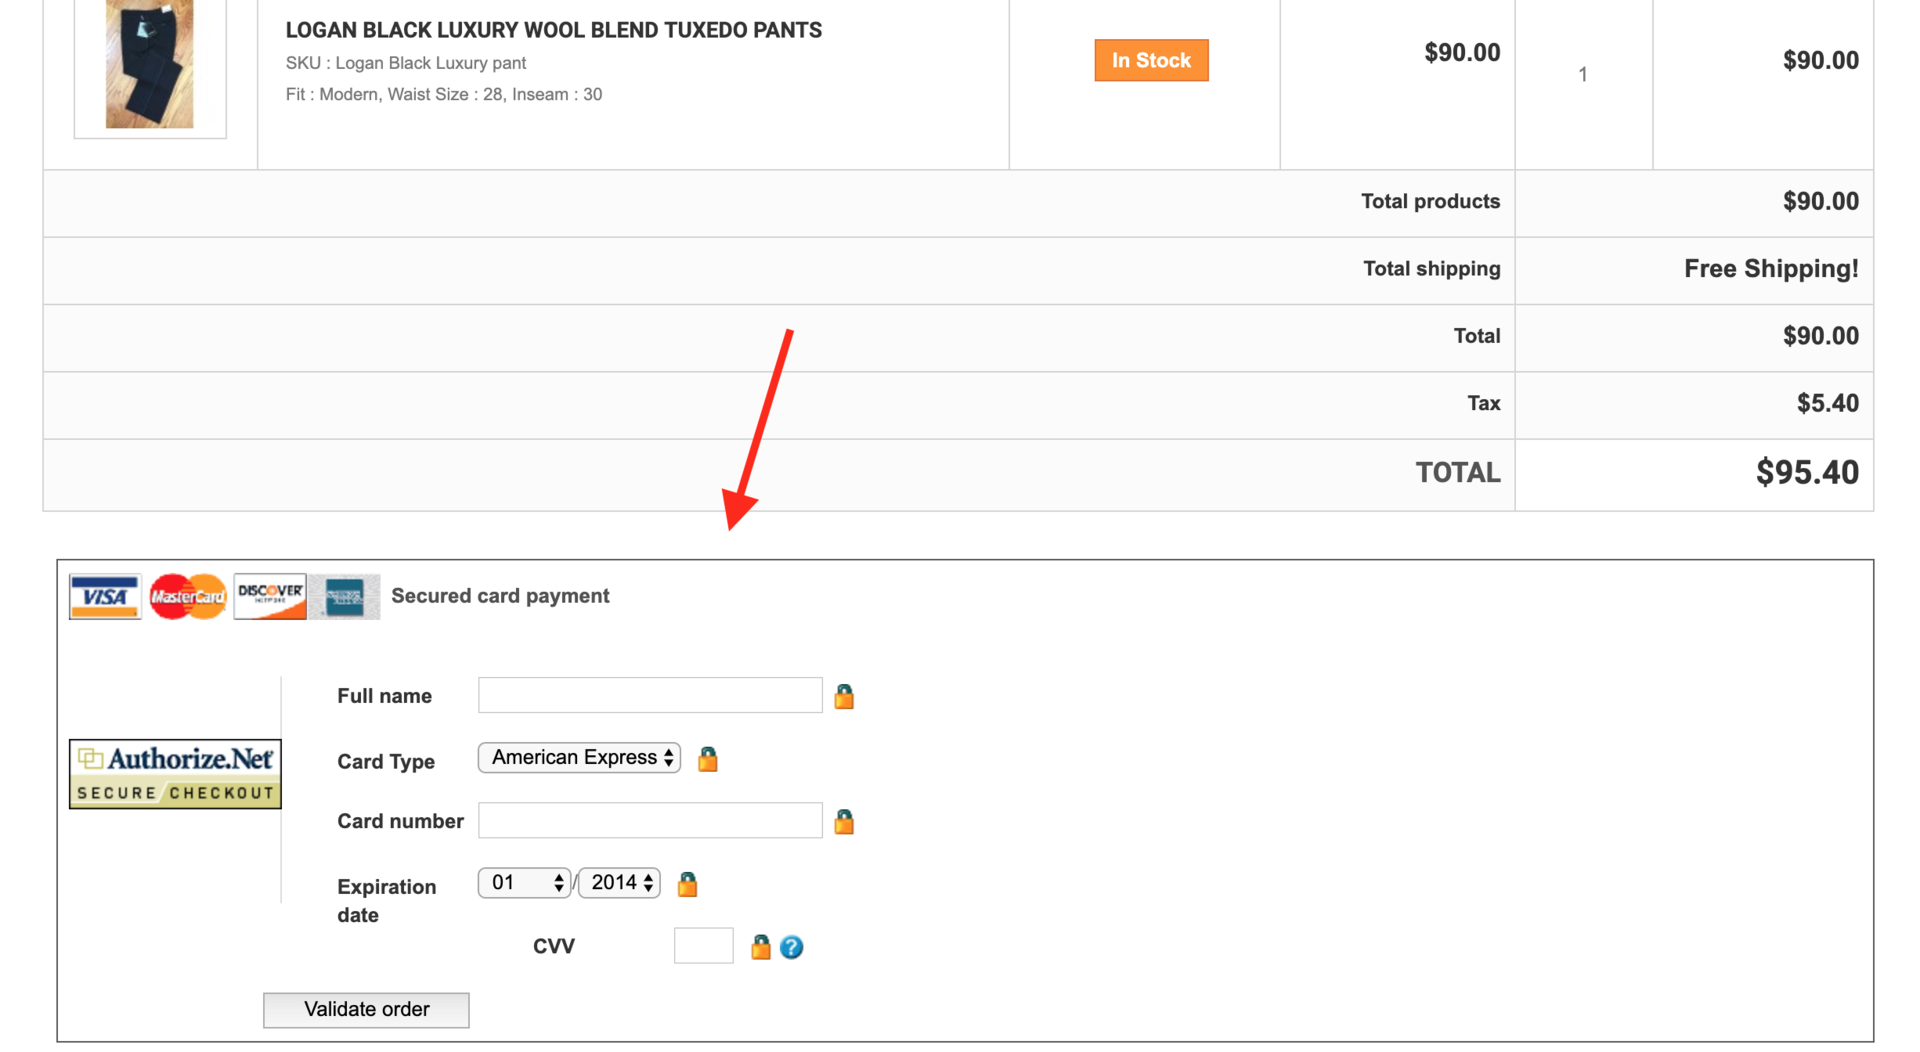Click the lock icon beside Full name
1920x1052 pixels.
844,696
